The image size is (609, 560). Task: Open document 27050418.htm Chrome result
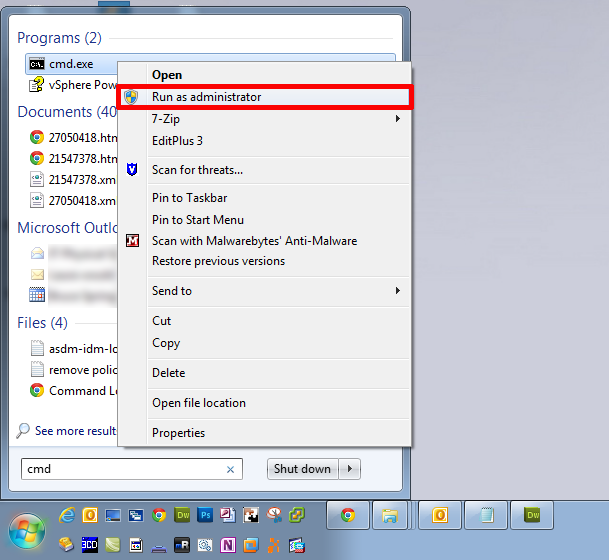click(73, 137)
